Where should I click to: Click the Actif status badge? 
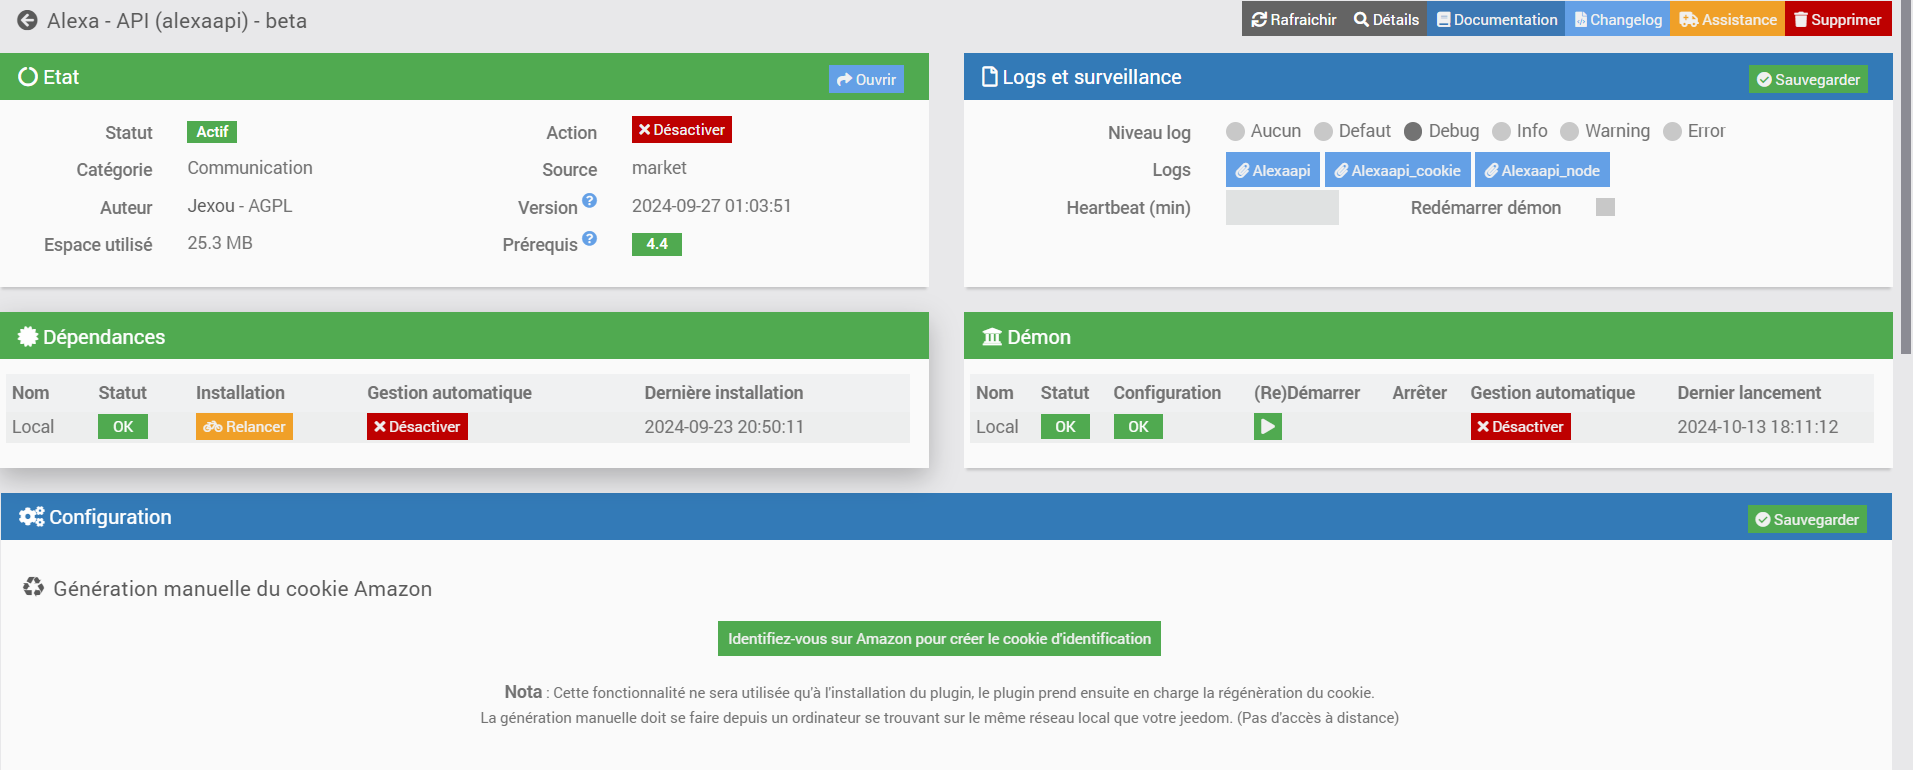click(212, 132)
